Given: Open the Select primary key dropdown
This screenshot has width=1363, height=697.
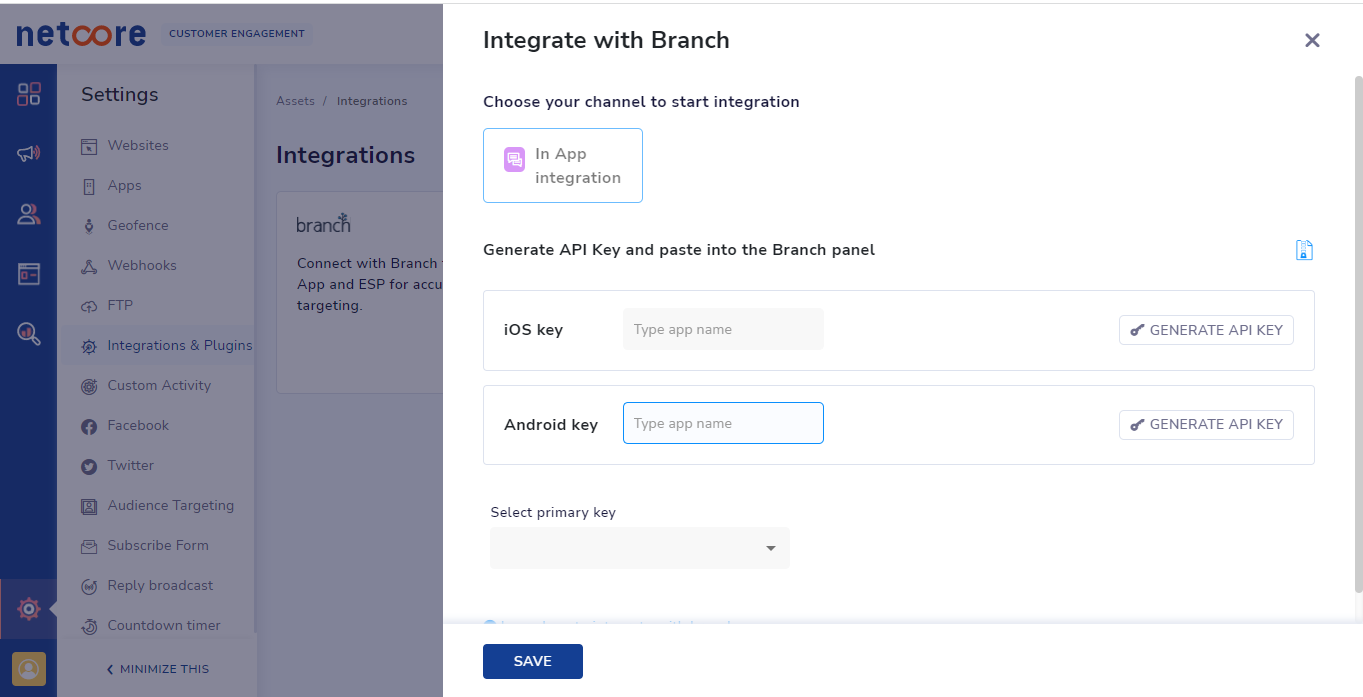Looking at the screenshot, I should coord(640,548).
